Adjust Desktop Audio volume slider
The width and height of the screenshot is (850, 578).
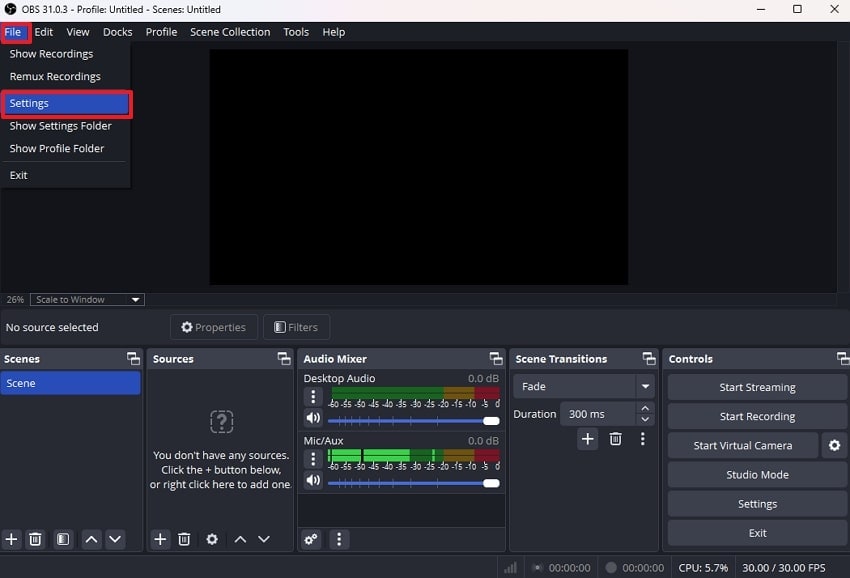click(x=414, y=421)
